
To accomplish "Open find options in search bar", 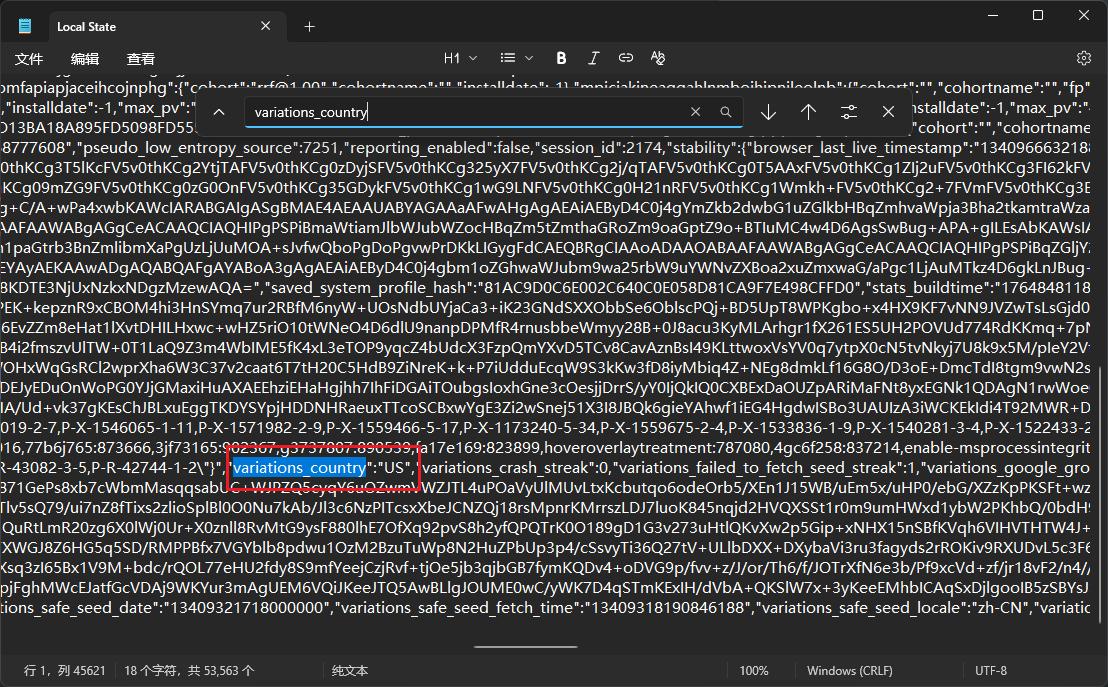I will 848,112.
